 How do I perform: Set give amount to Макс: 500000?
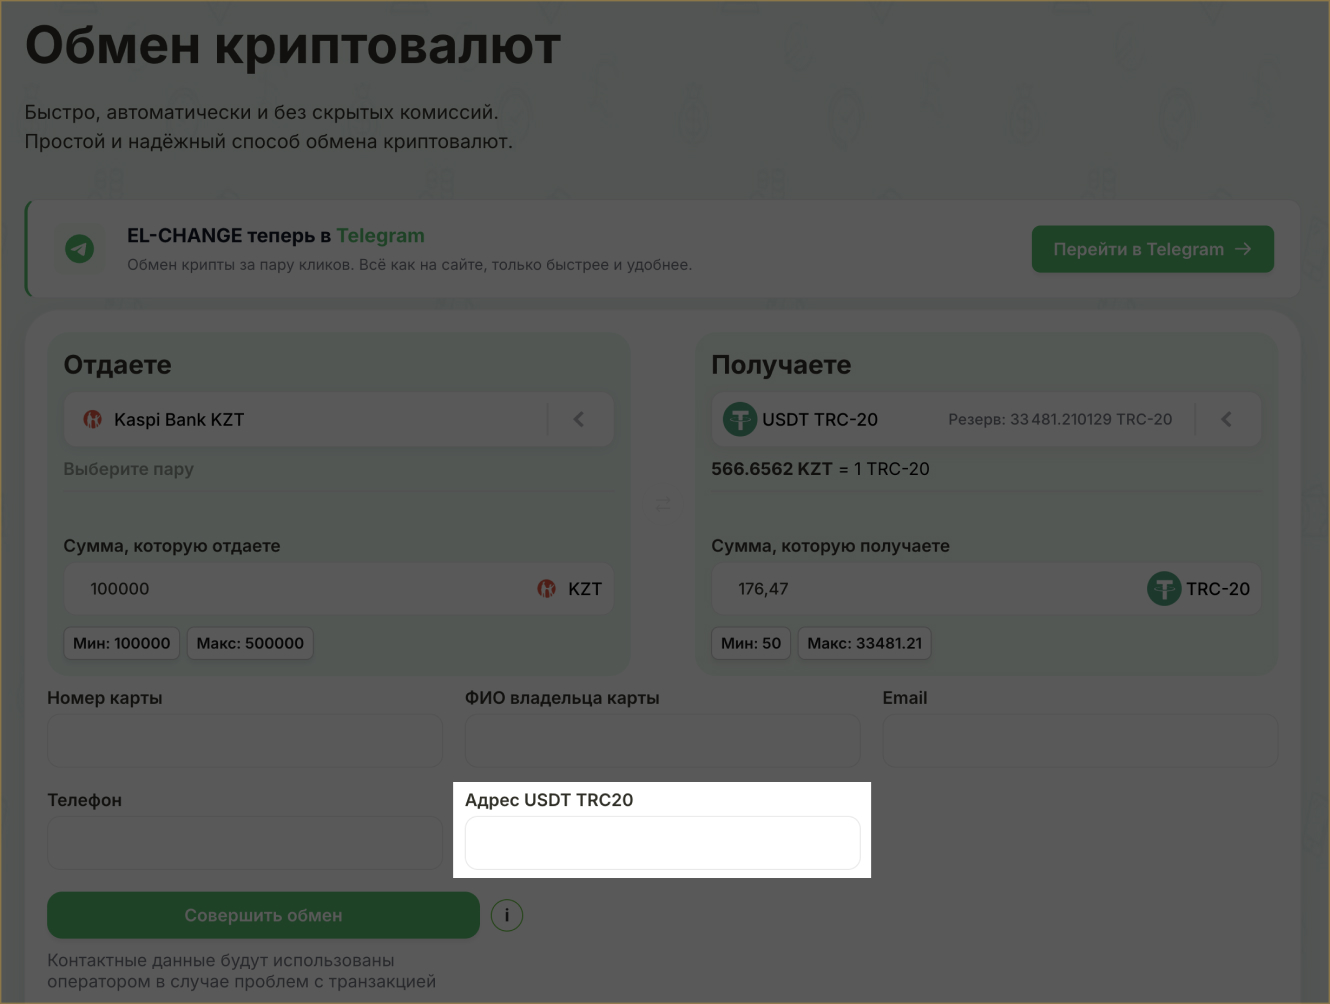[250, 643]
